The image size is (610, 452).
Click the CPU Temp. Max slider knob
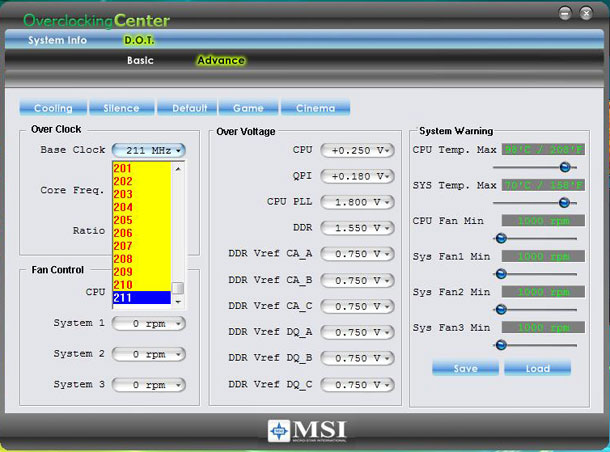565,167
